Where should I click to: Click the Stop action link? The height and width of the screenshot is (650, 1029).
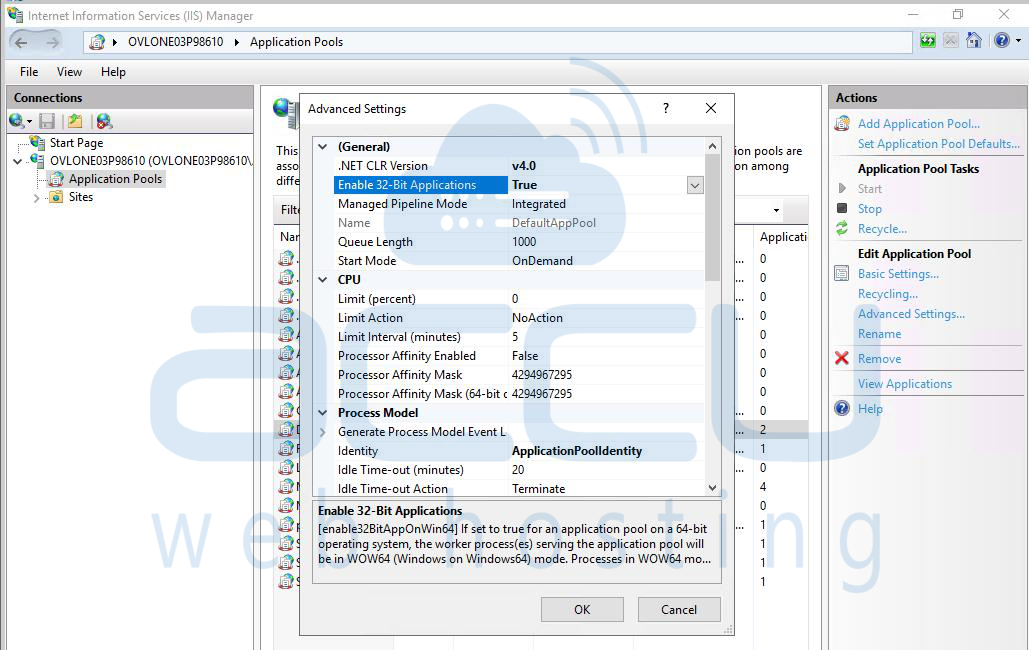870,209
